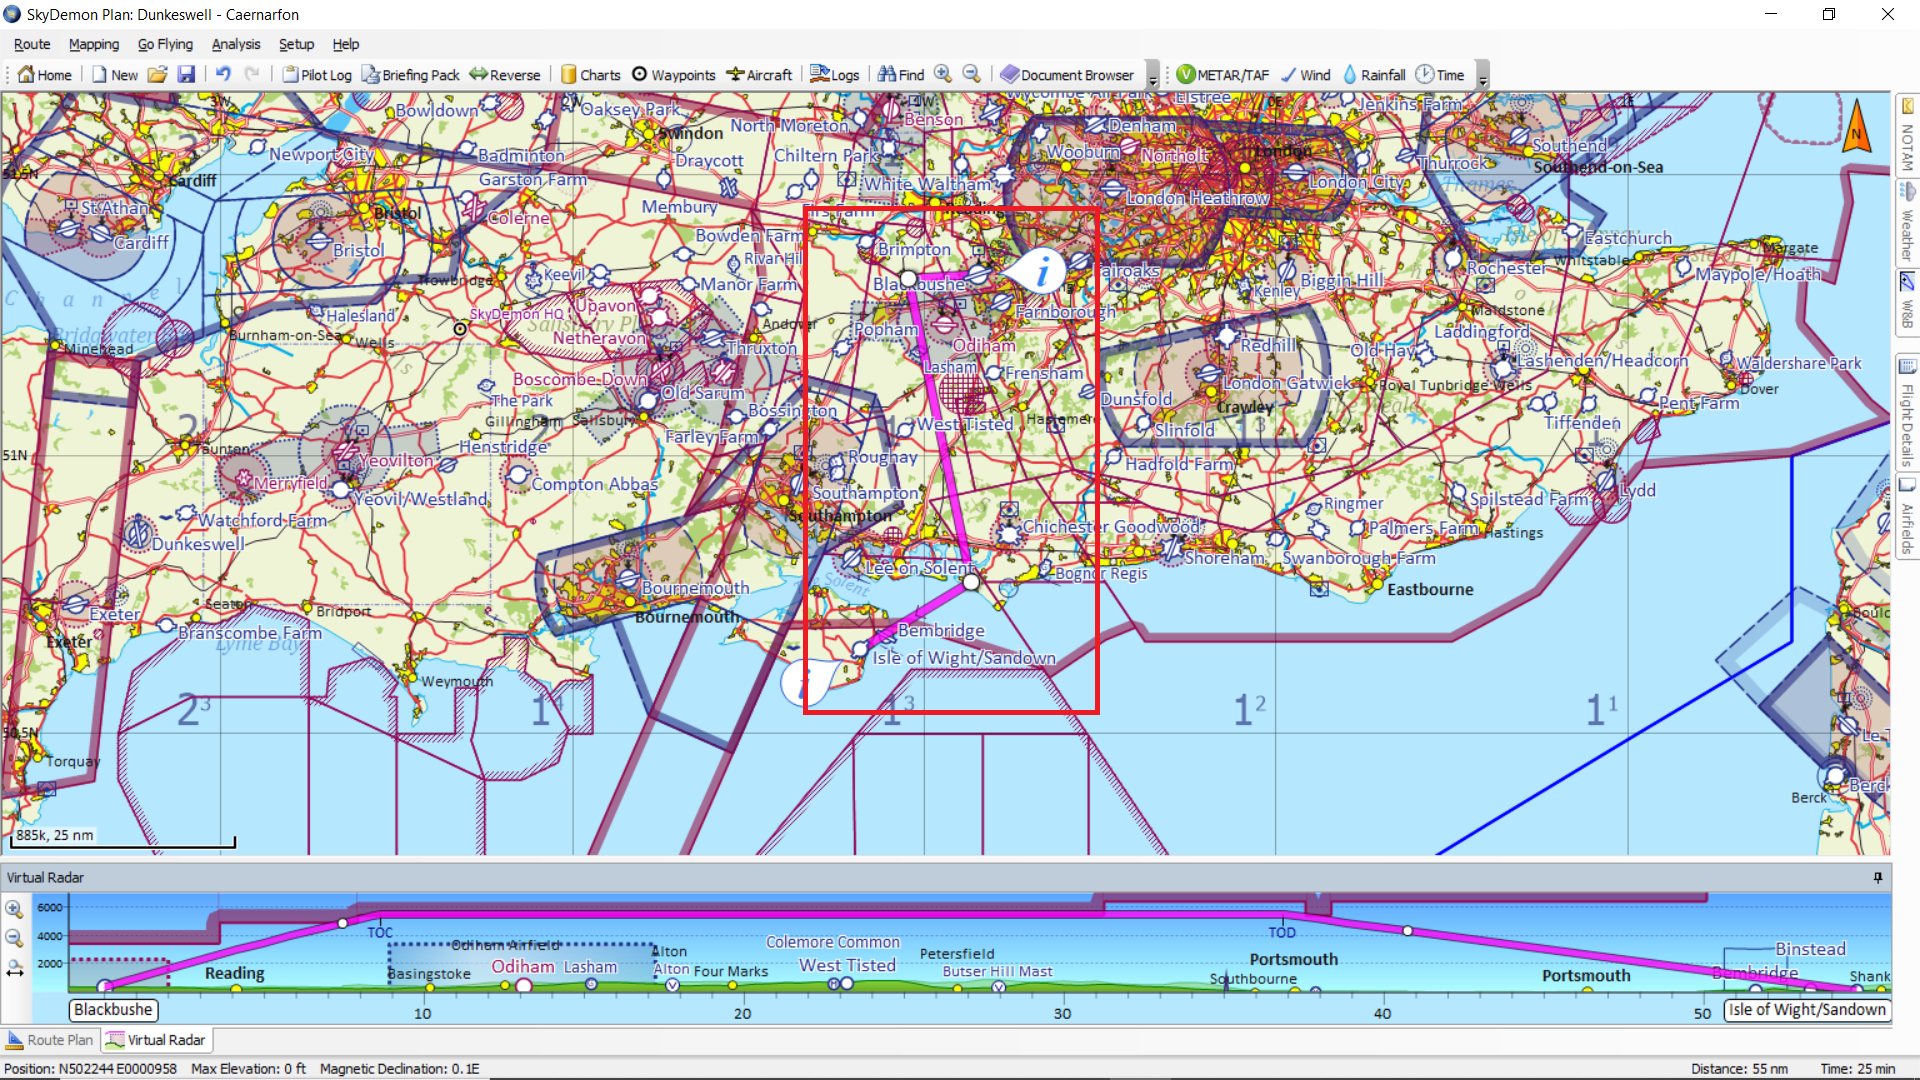The image size is (1920, 1080).
Task: Click the greyed Redo arrow
Action: [252, 74]
